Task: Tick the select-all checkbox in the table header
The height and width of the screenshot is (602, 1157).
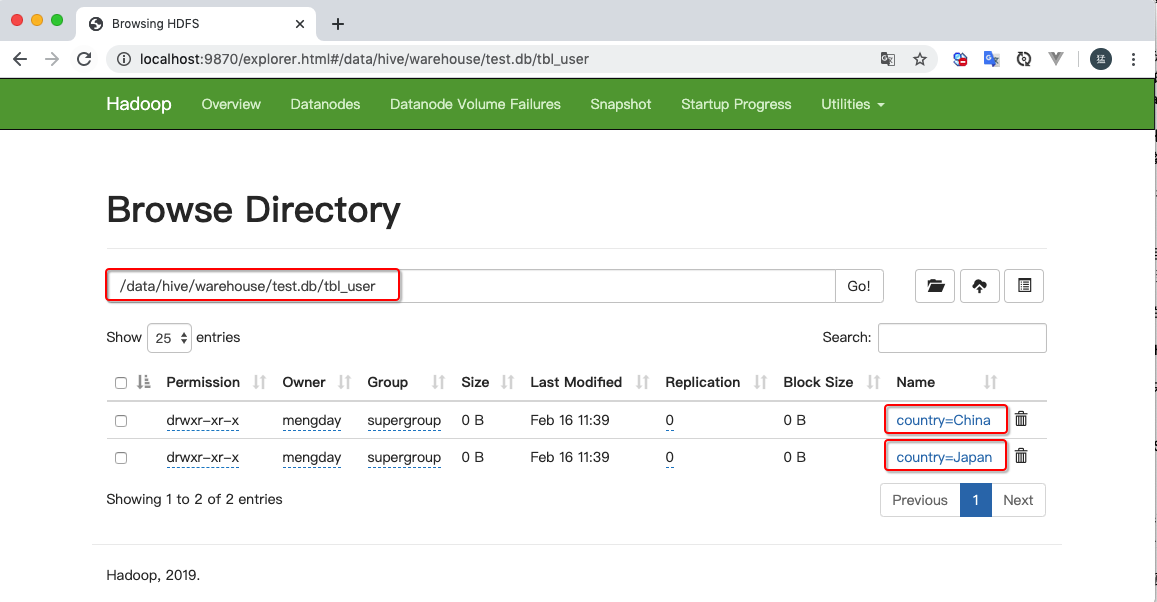Action: (x=121, y=383)
